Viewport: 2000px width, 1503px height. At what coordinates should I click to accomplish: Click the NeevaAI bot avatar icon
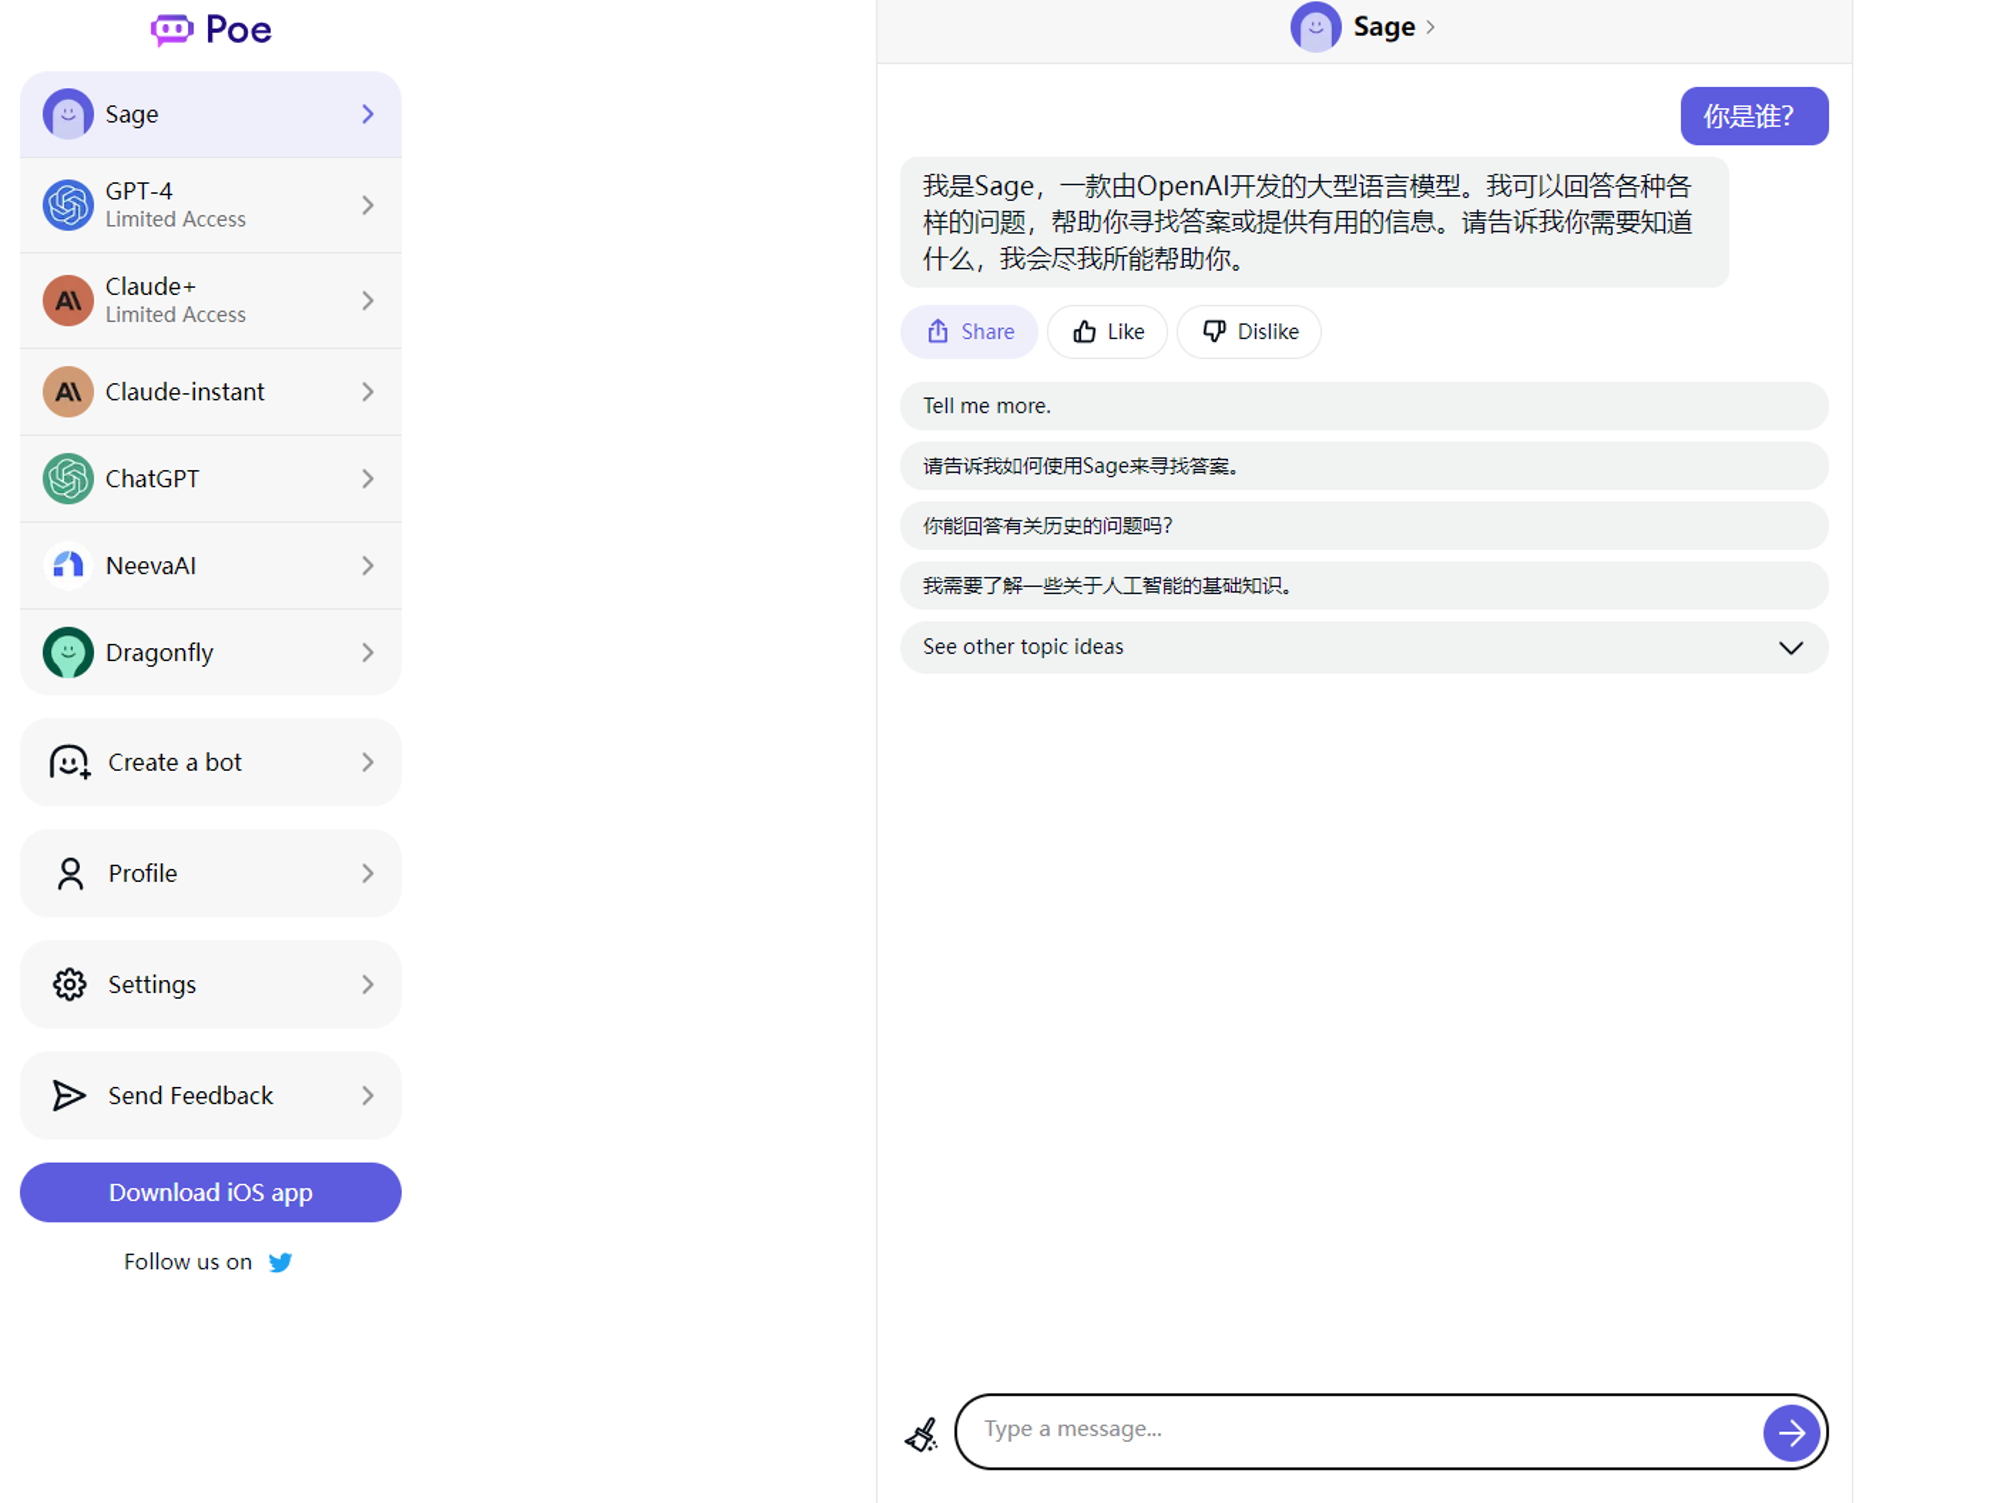(x=68, y=566)
